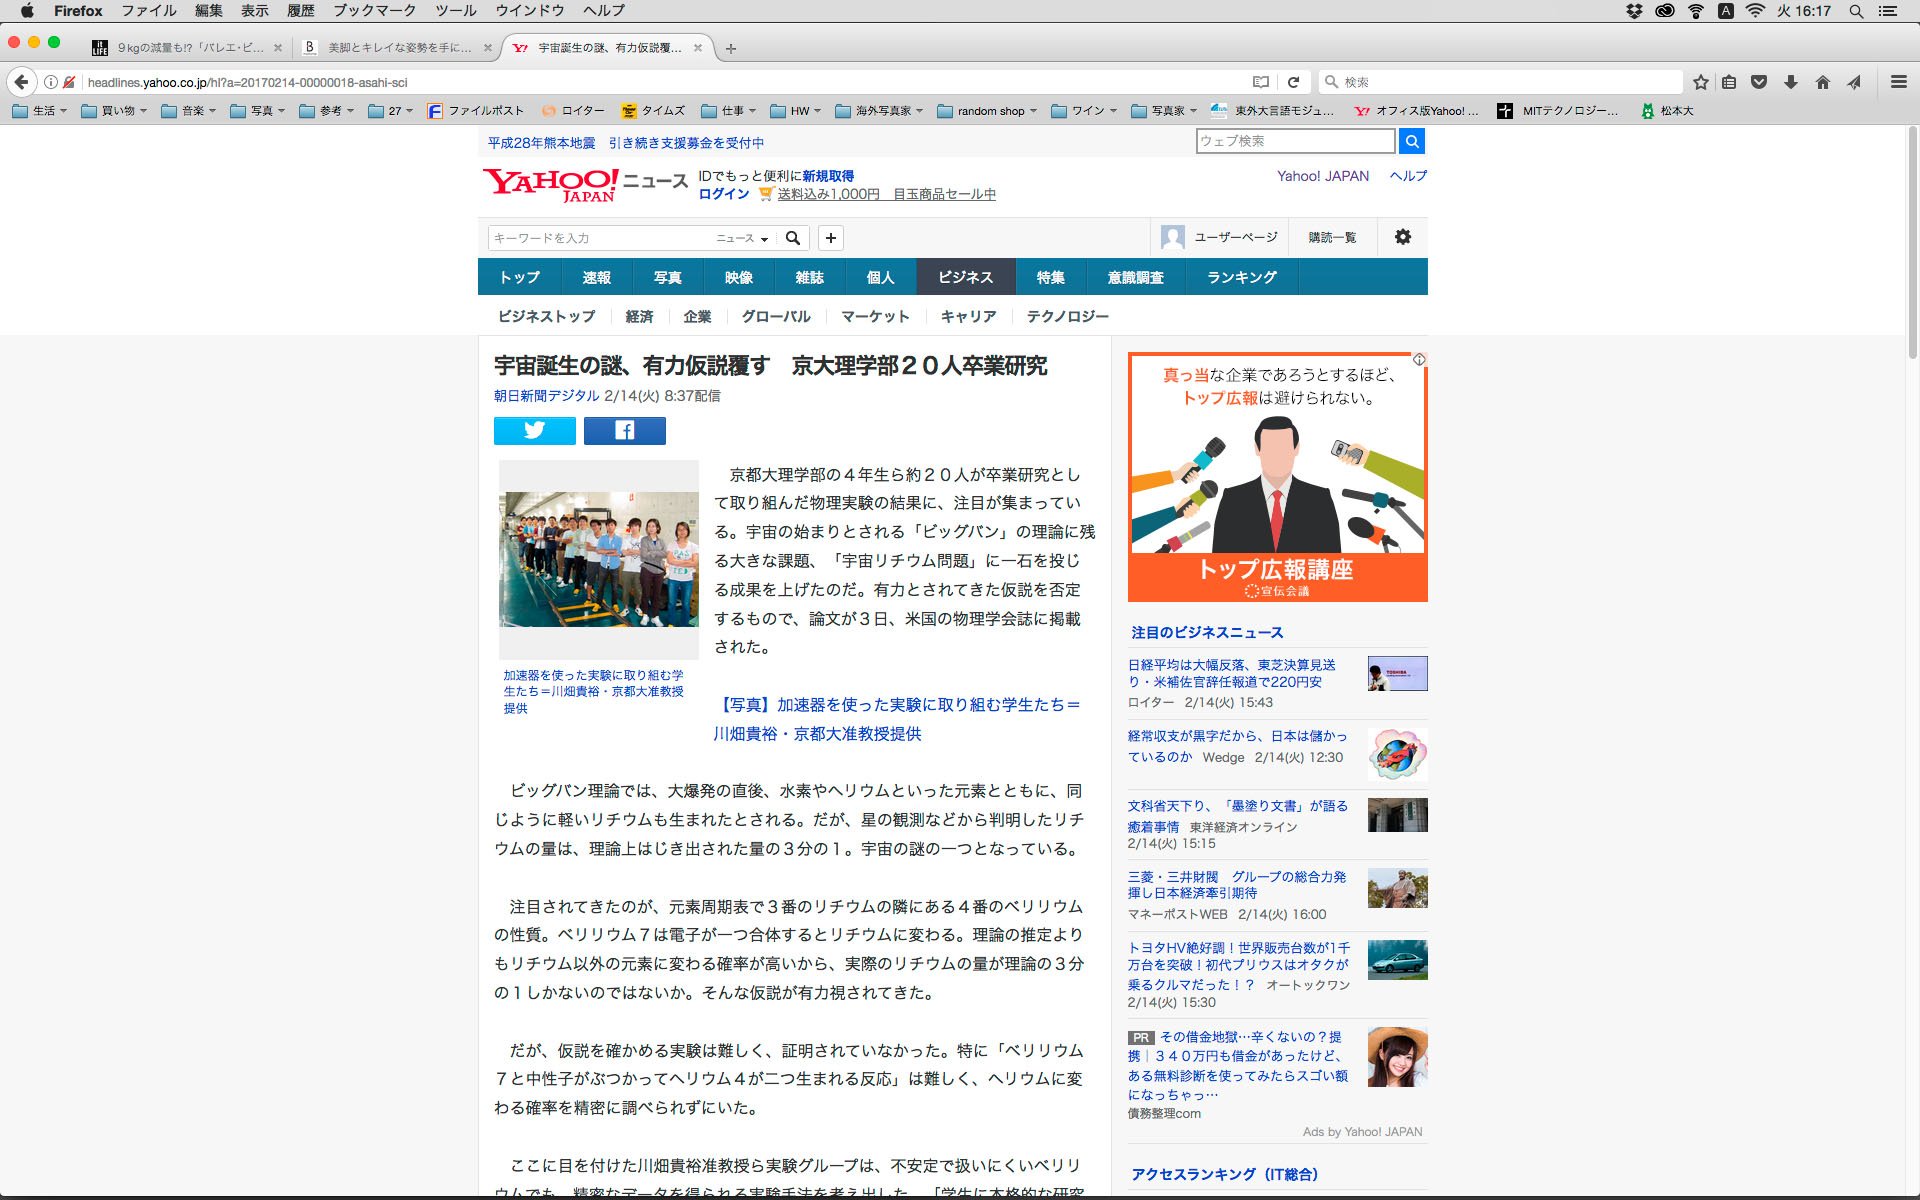Open the accelerator students photo thumbnail
Screen dimensions: 1920x1200
tap(598, 559)
